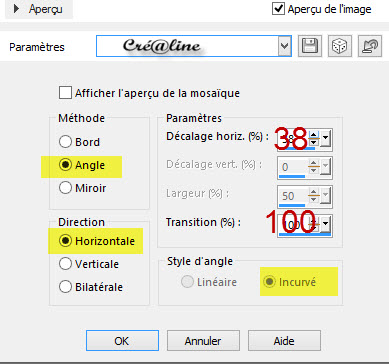The image size is (389, 364).
Task: Select the Angle method radio button
Action: click(65, 165)
